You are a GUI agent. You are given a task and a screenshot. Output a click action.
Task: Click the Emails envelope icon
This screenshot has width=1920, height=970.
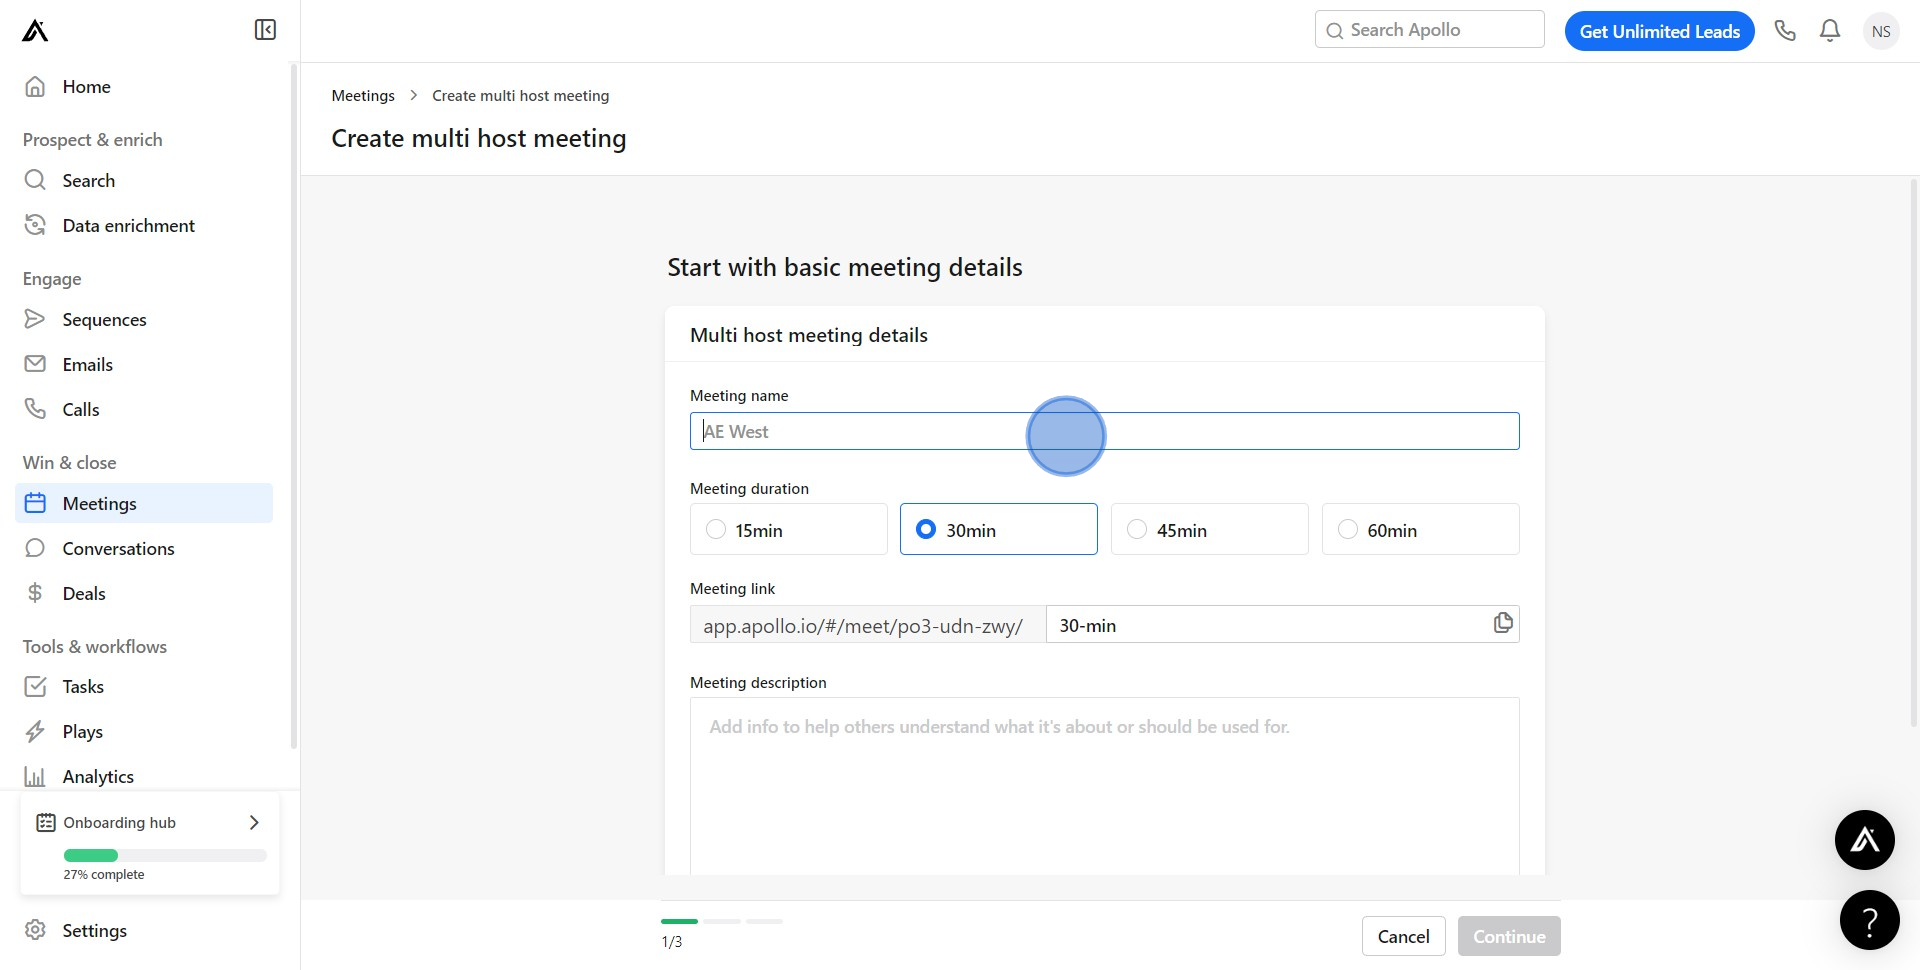pyautogui.click(x=35, y=364)
